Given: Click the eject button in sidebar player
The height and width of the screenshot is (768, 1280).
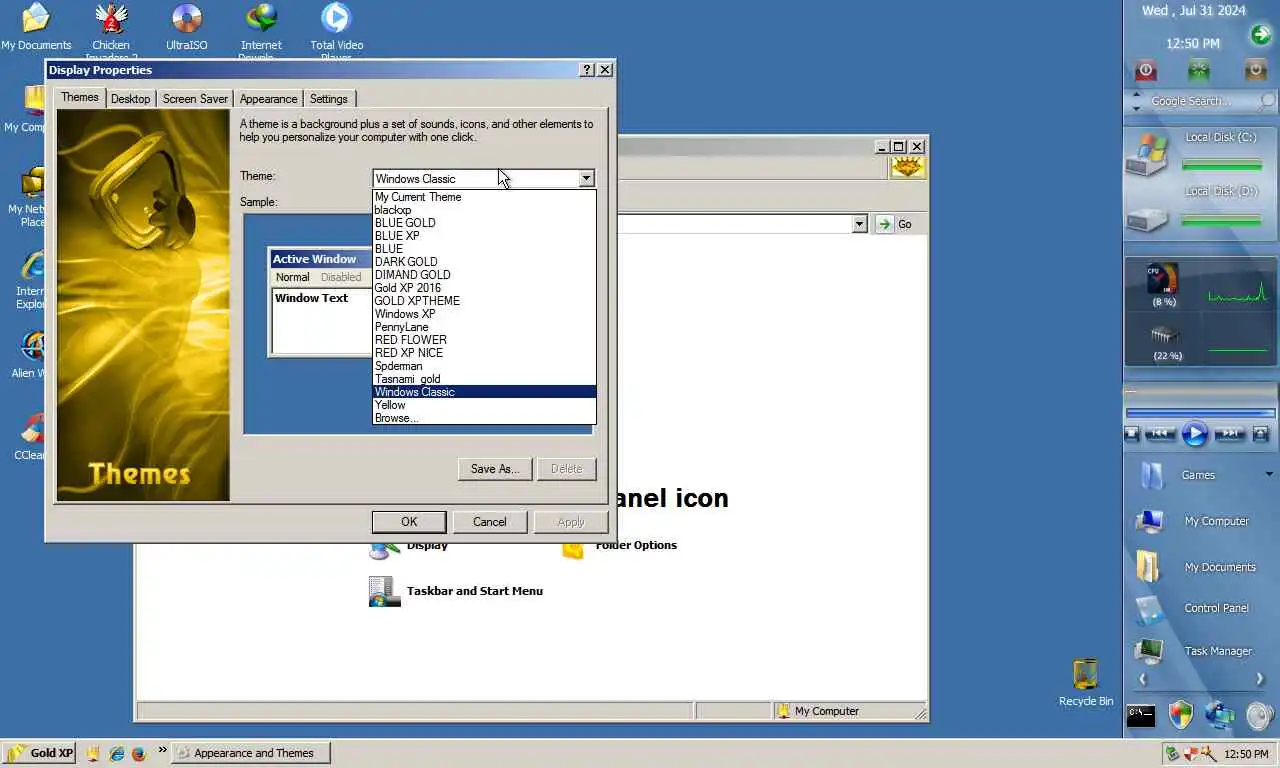Looking at the screenshot, I should point(1260,434).
